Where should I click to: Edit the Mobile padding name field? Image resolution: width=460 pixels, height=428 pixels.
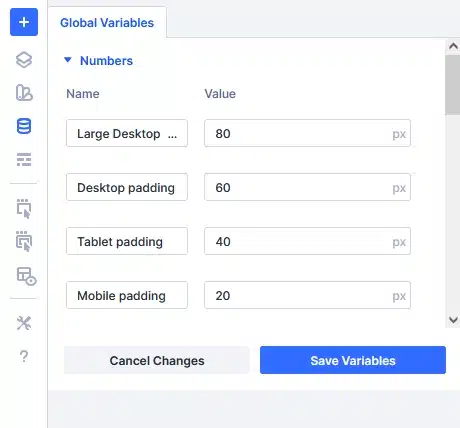pos(127,295)
